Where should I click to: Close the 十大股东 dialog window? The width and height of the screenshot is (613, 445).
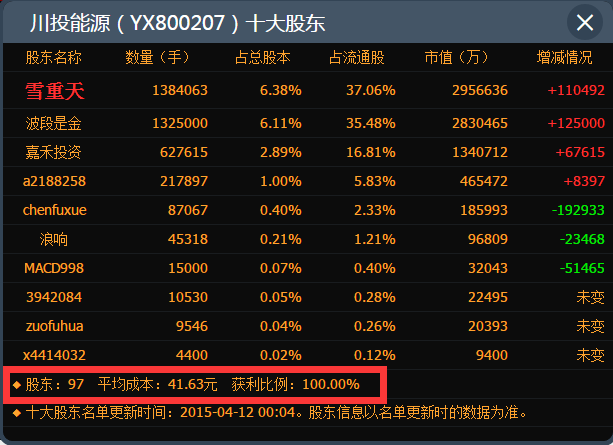click(583, 22)
